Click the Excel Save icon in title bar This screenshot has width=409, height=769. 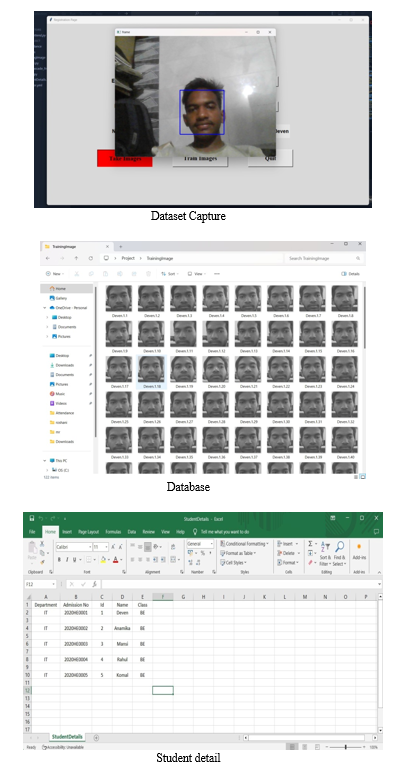pos(32,518)
